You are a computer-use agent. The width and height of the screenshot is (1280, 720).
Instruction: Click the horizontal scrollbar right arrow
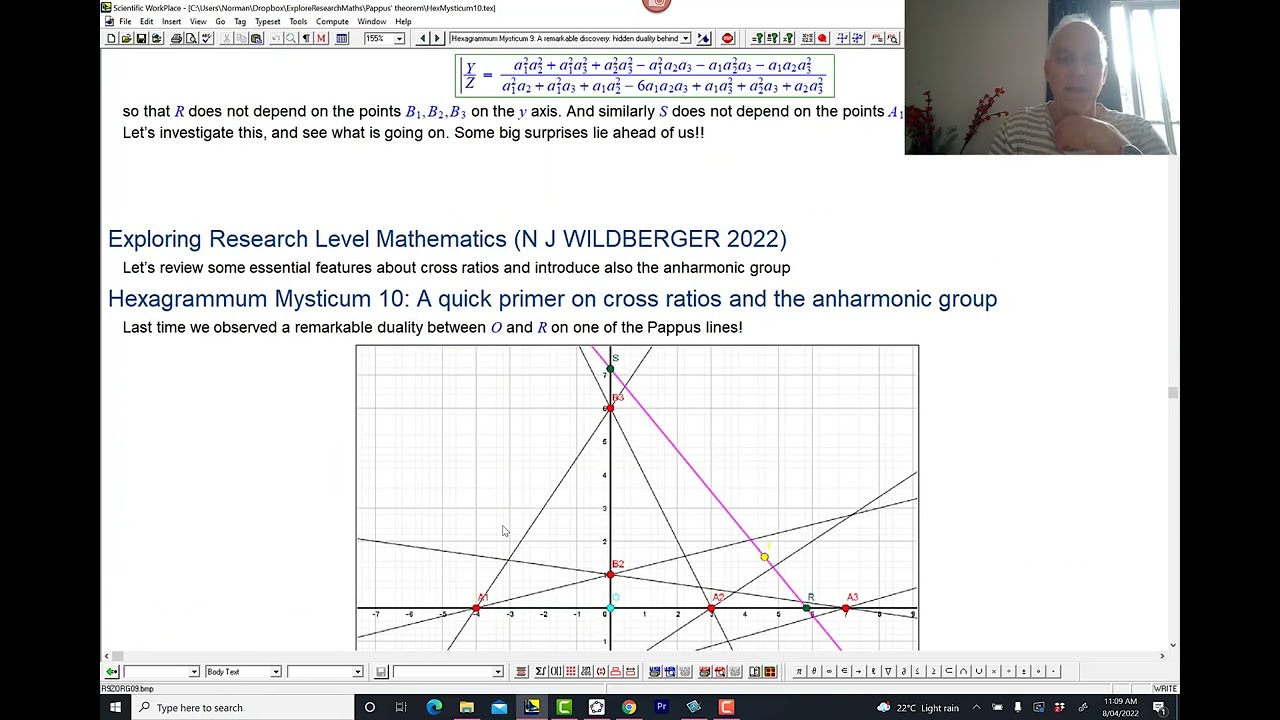pyautogui.click(x=1162, y=656)
